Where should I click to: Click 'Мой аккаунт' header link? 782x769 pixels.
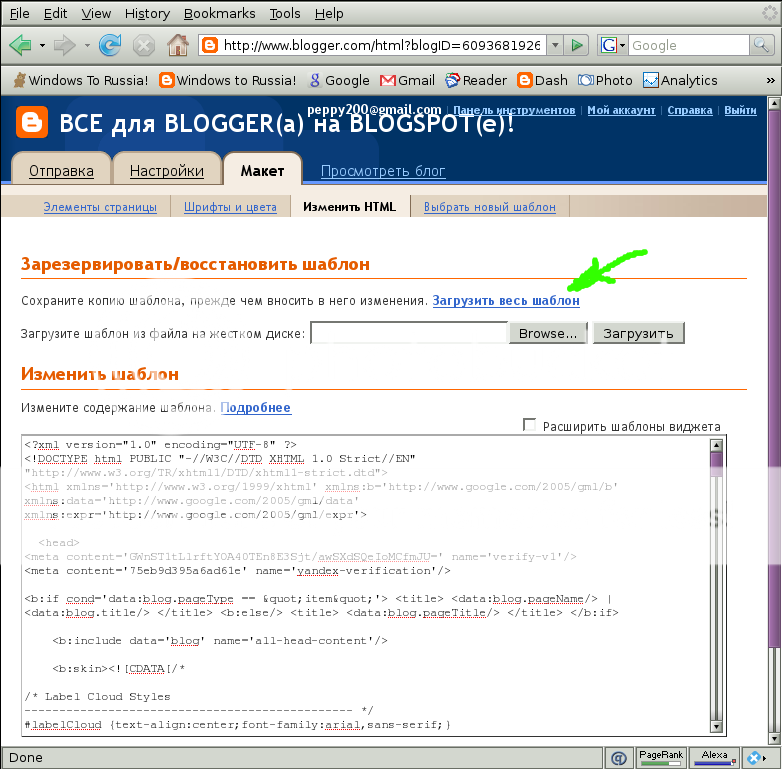[x=621, y=110]
